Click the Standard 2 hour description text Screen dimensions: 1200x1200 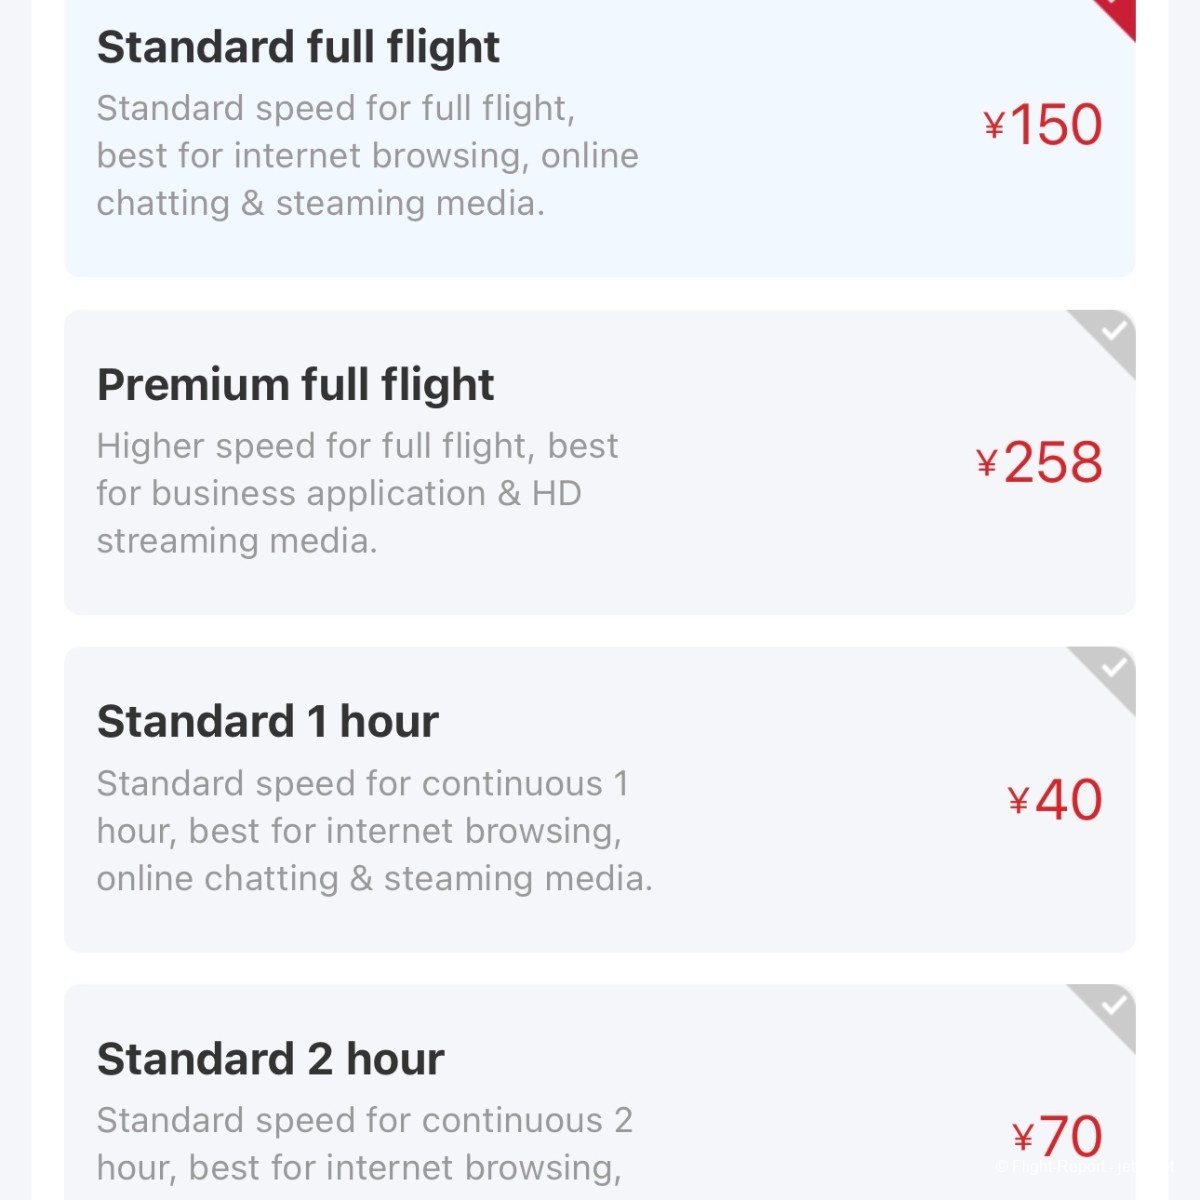tap(364, 1144)
